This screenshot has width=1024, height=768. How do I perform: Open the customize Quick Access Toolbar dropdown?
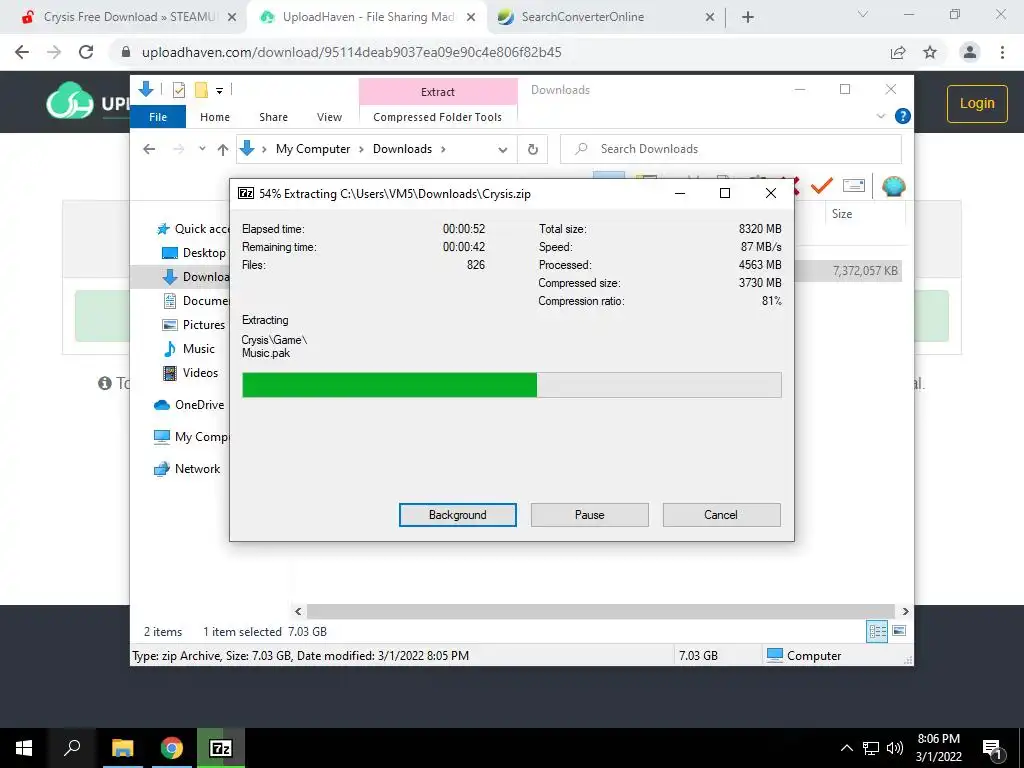coord(219,91)
